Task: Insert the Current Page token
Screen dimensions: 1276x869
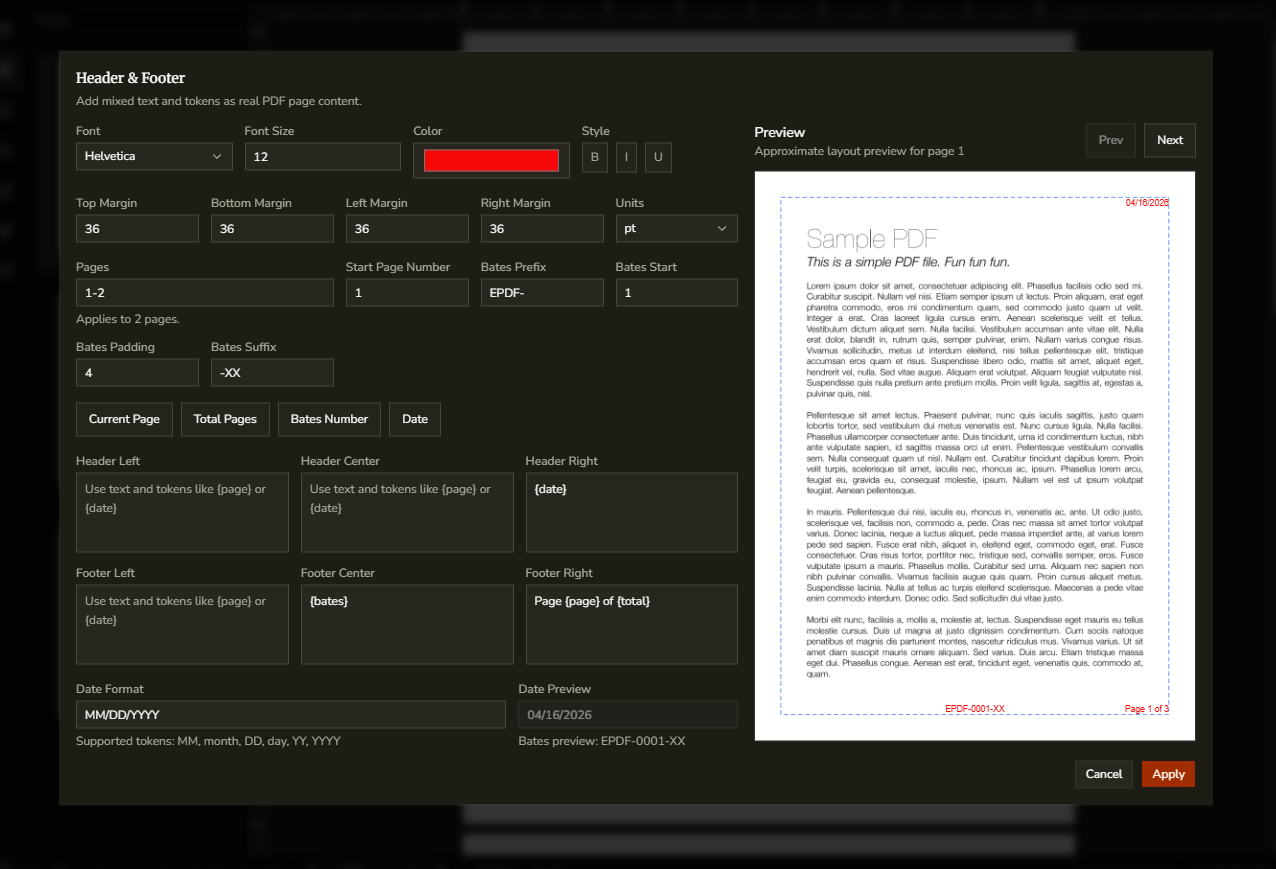Action: click(x=124, y=419)
